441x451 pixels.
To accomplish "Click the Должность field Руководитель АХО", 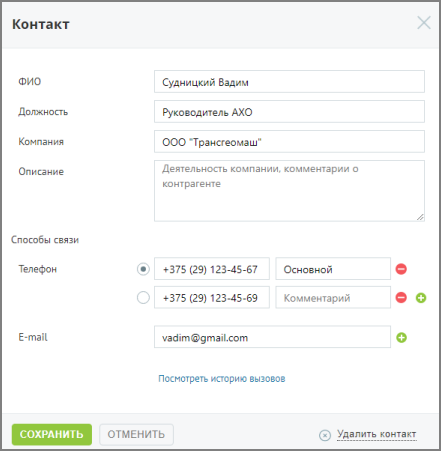I will tap(289, 111).
